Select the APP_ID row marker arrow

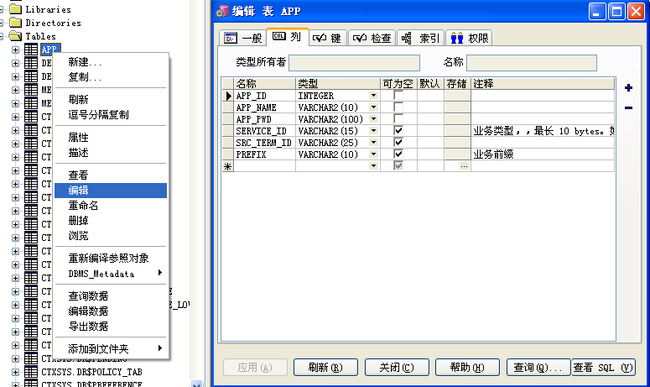click(228, 96)
